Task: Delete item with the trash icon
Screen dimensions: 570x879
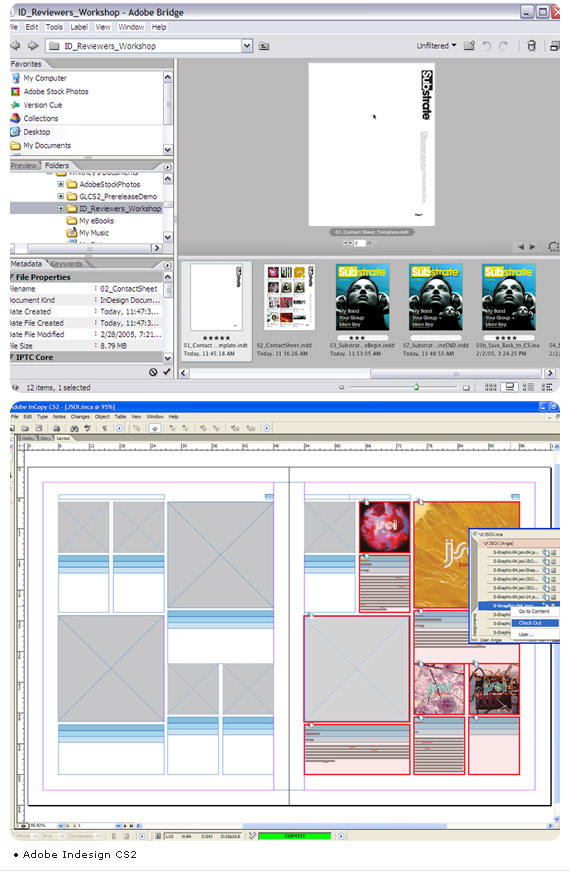Action: coord(531,45)
